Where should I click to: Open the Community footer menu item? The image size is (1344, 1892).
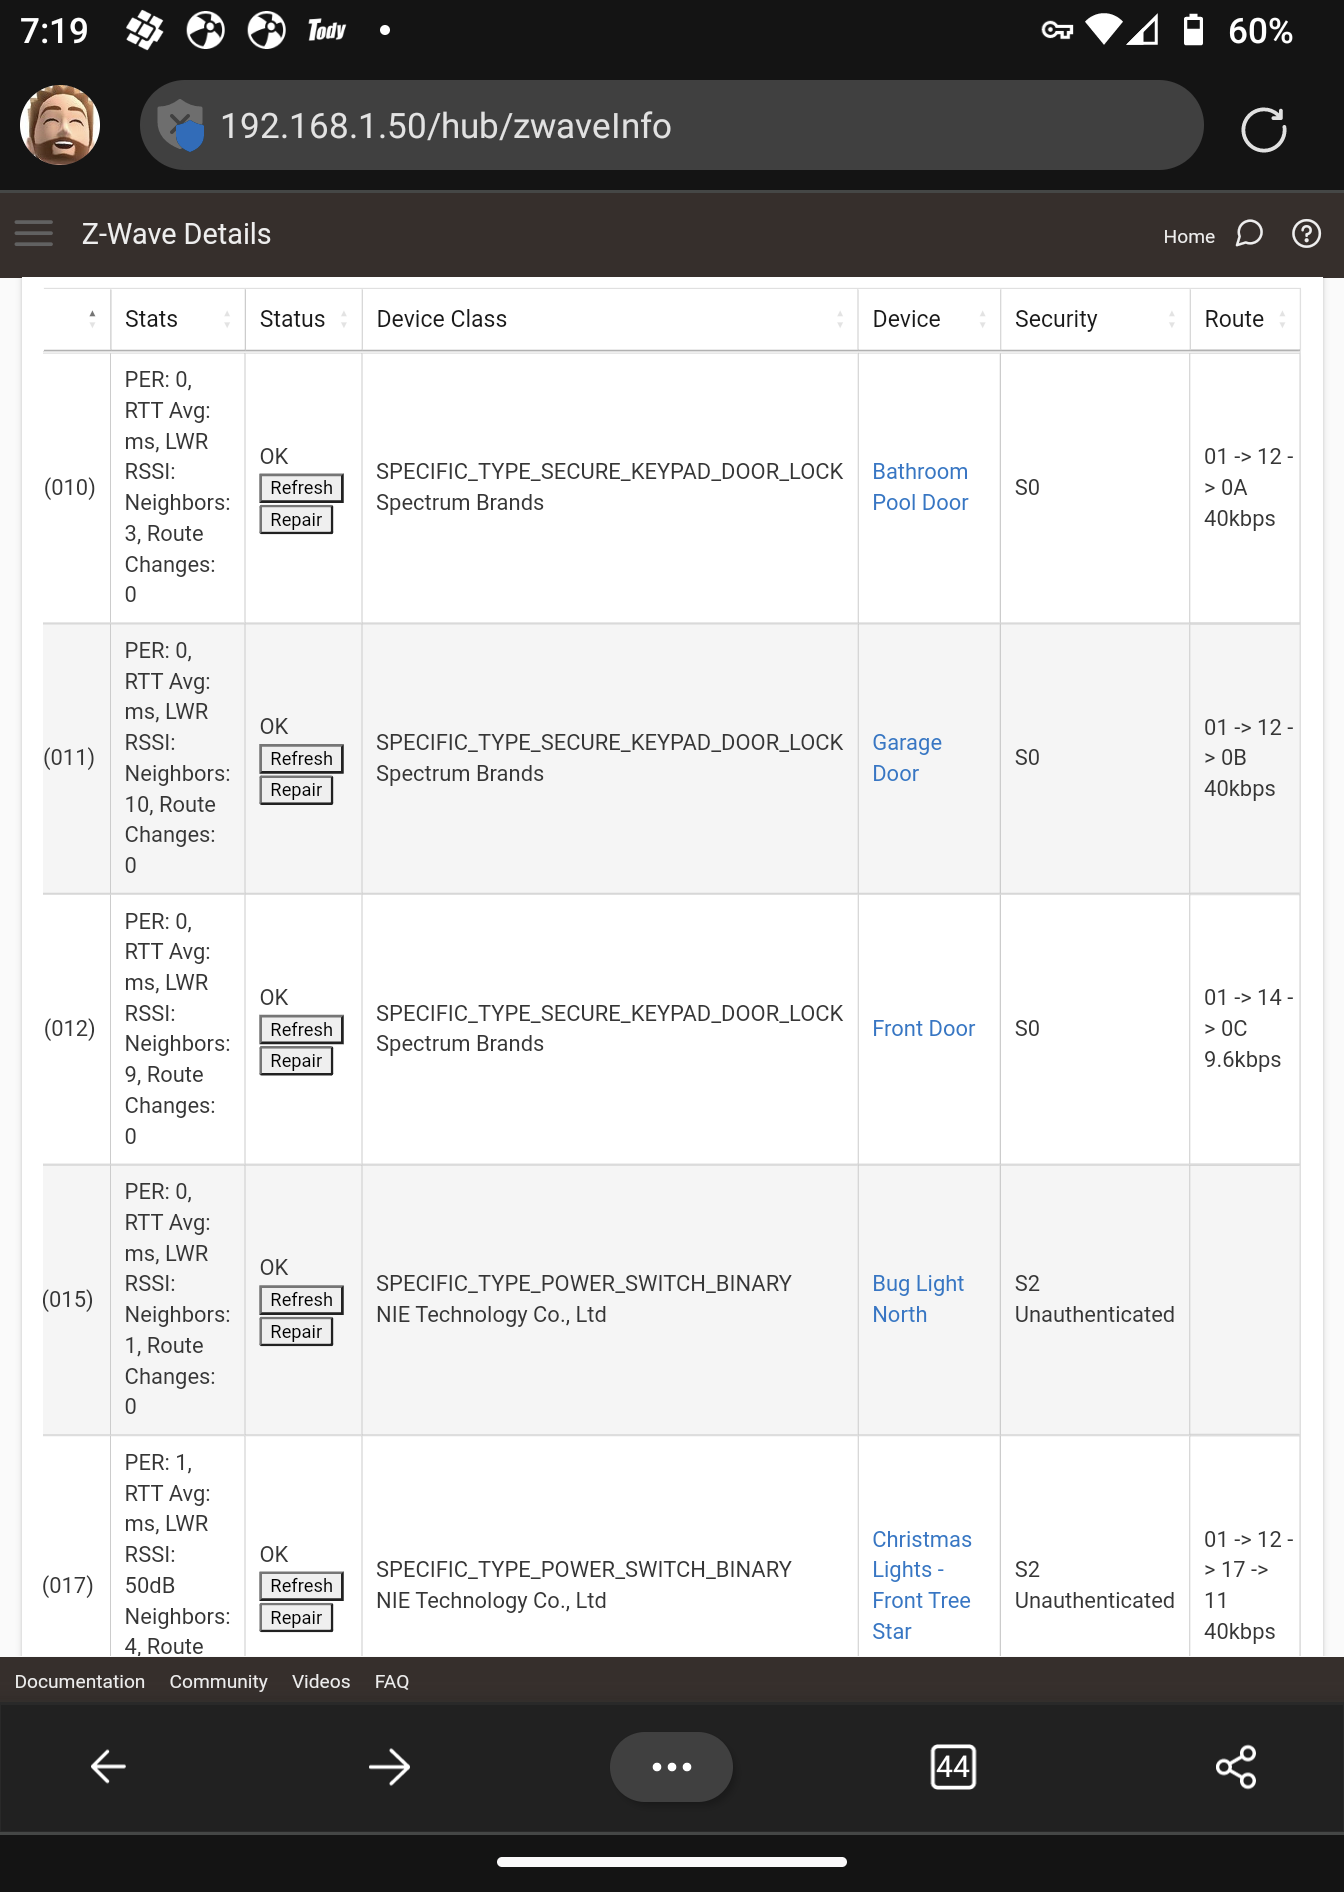tap(218, 1681)
